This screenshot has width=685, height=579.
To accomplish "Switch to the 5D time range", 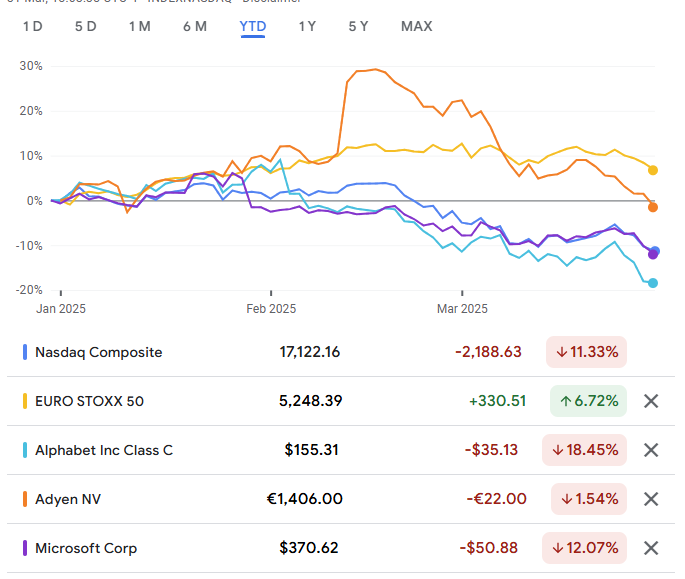I will tap(86, 26).
